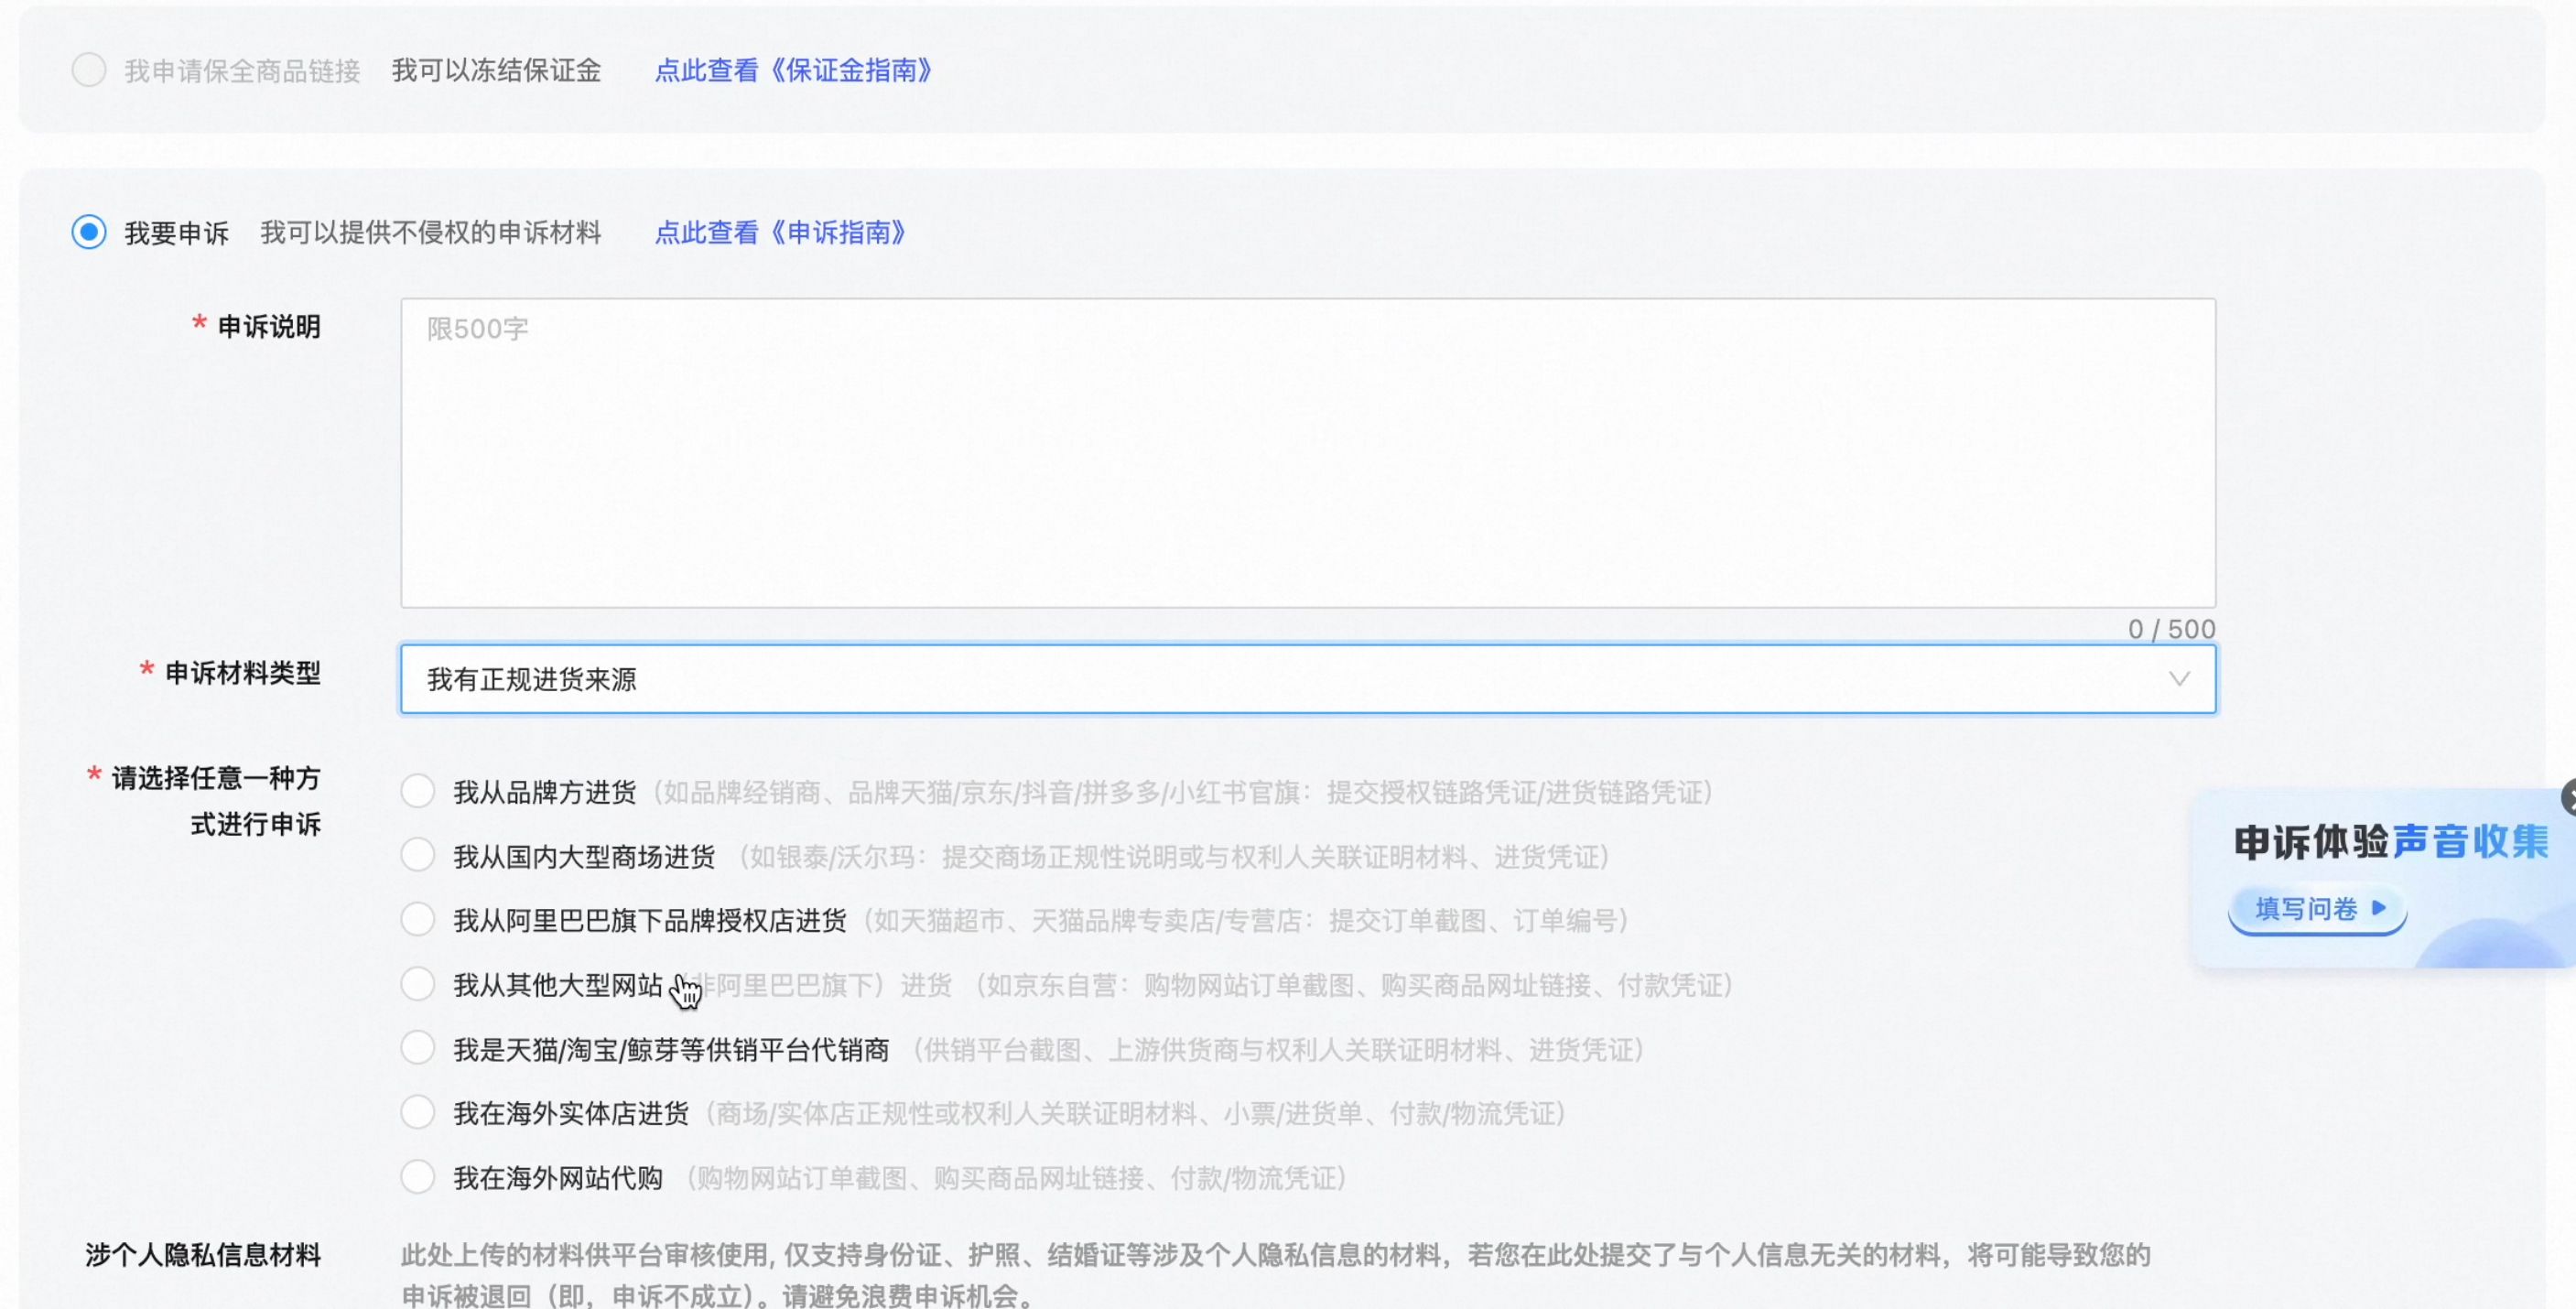2576x1309 pixels.
Task: Choose 我从品牌方进货 option
Action: 417,791
